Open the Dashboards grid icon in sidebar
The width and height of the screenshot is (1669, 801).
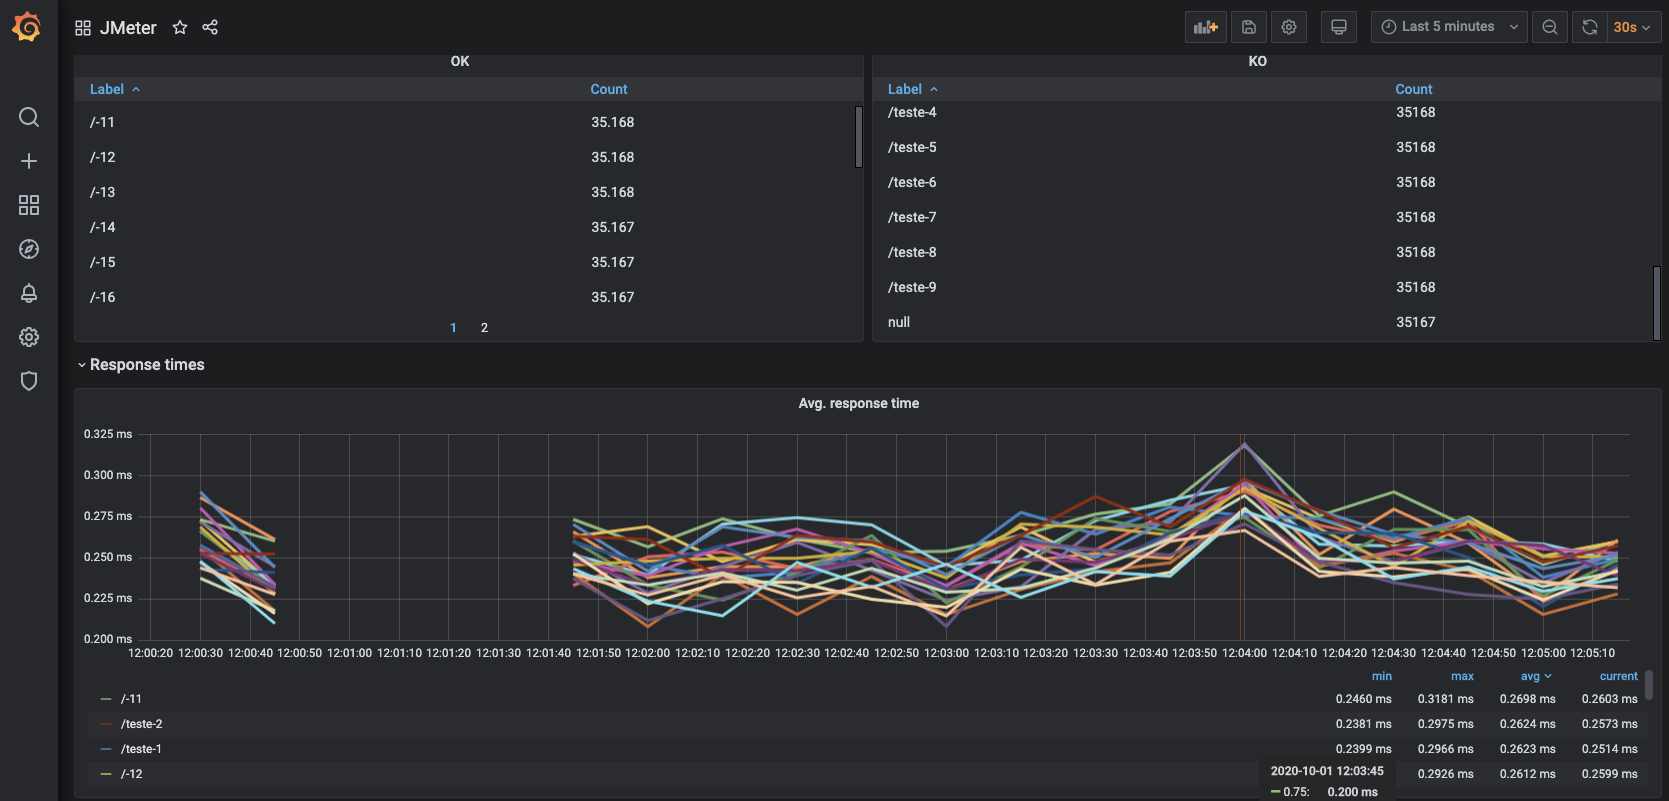tap(29, 205)
